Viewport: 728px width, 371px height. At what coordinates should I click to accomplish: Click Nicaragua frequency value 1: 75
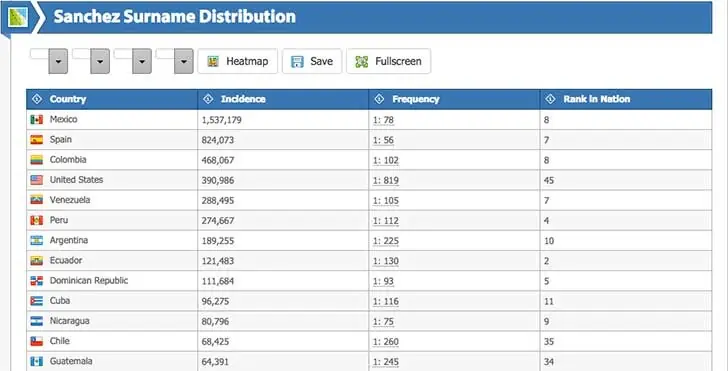[x=384, y=322]
